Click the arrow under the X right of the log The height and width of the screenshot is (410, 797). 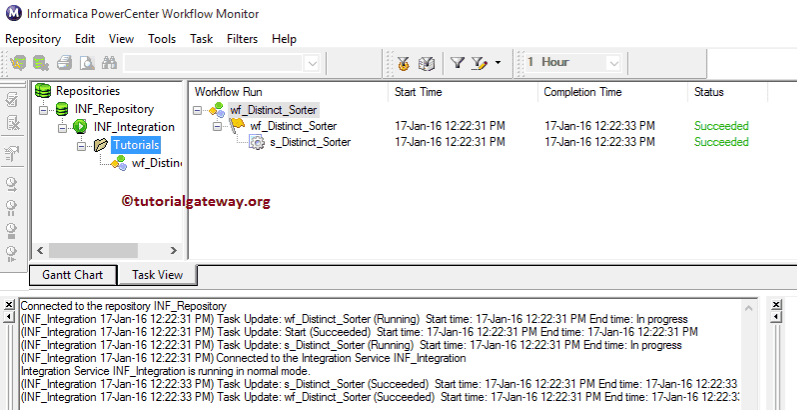(x=776, y=317)
